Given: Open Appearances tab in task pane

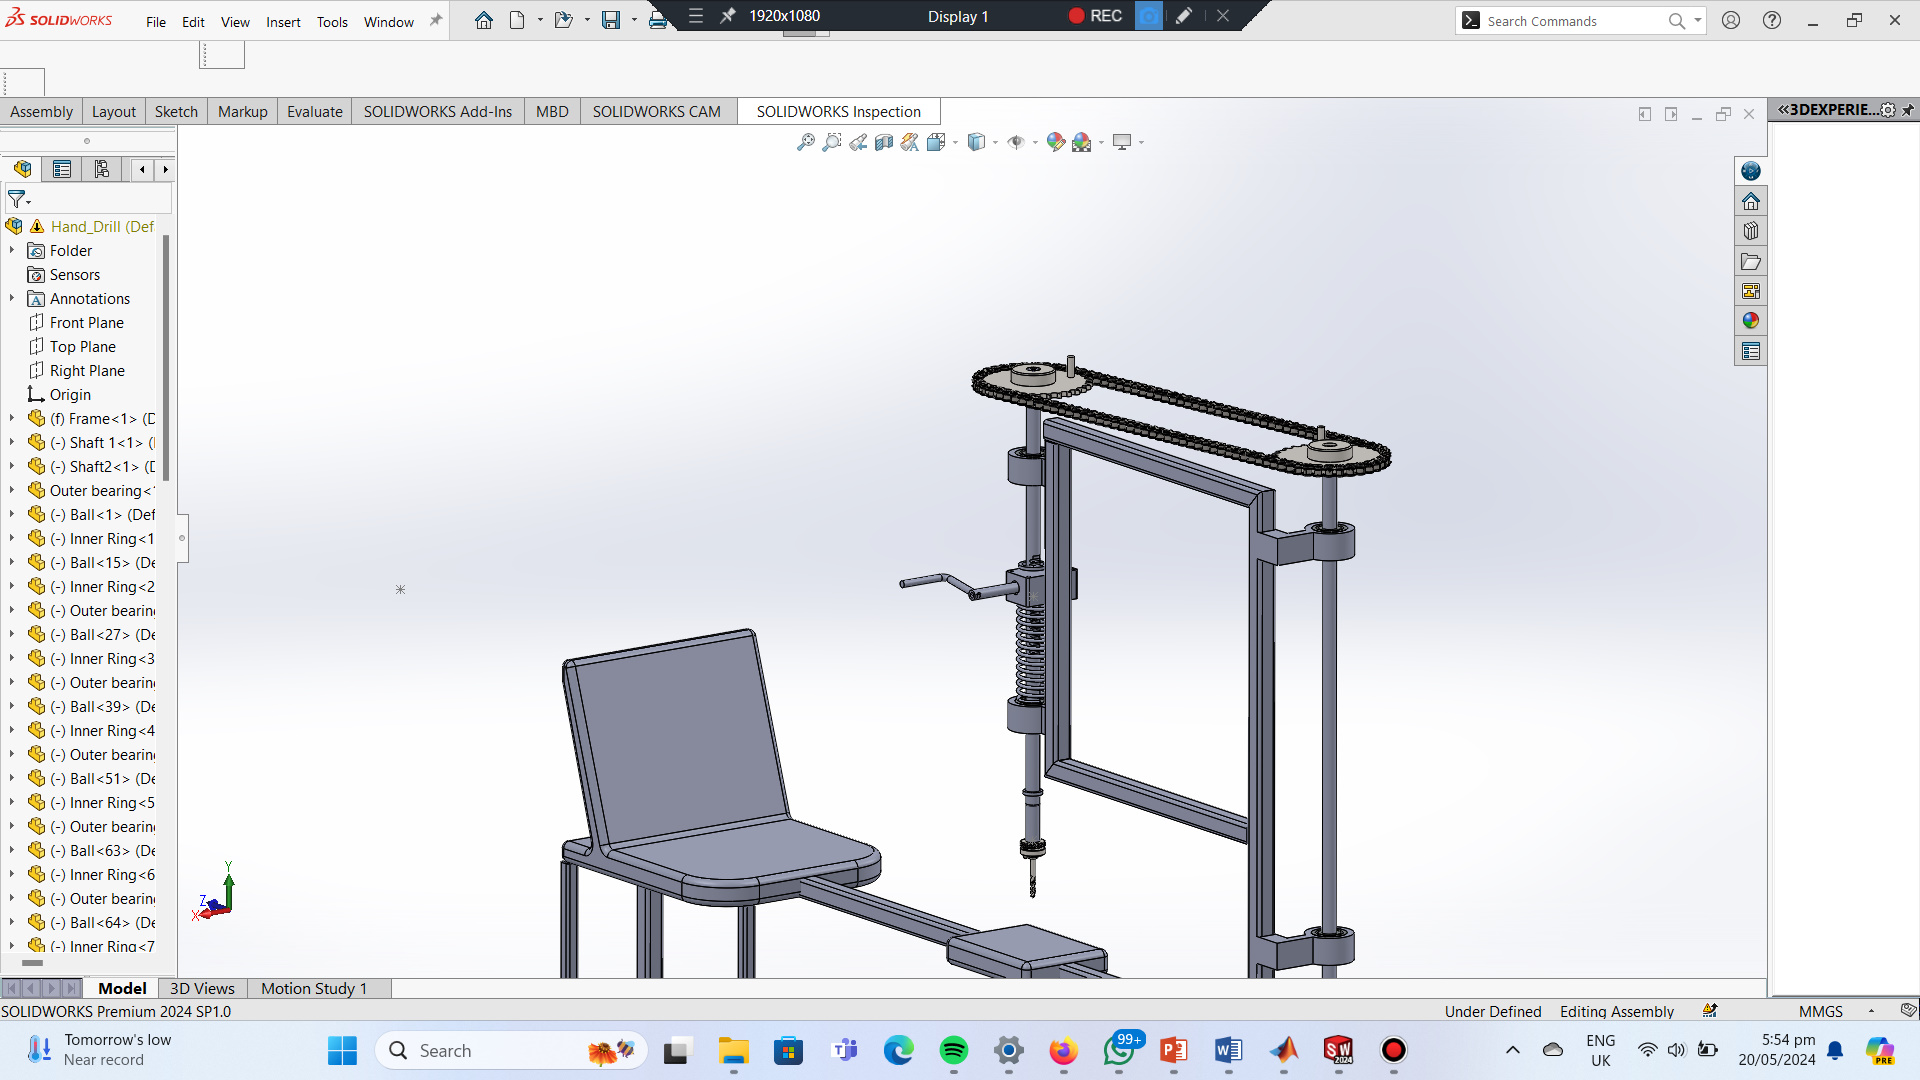Looking at the screenshot, I should [1750, 321].
